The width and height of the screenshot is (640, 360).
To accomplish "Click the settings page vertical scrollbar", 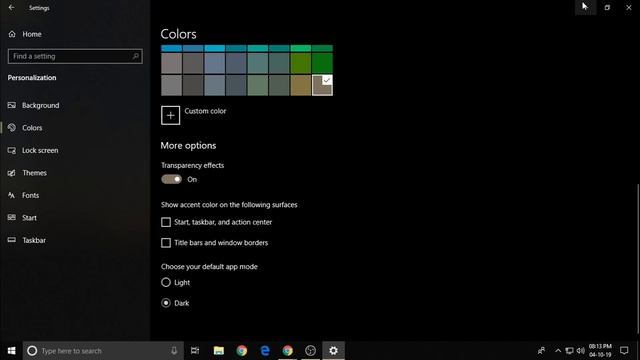I will (x=638, y=259).
